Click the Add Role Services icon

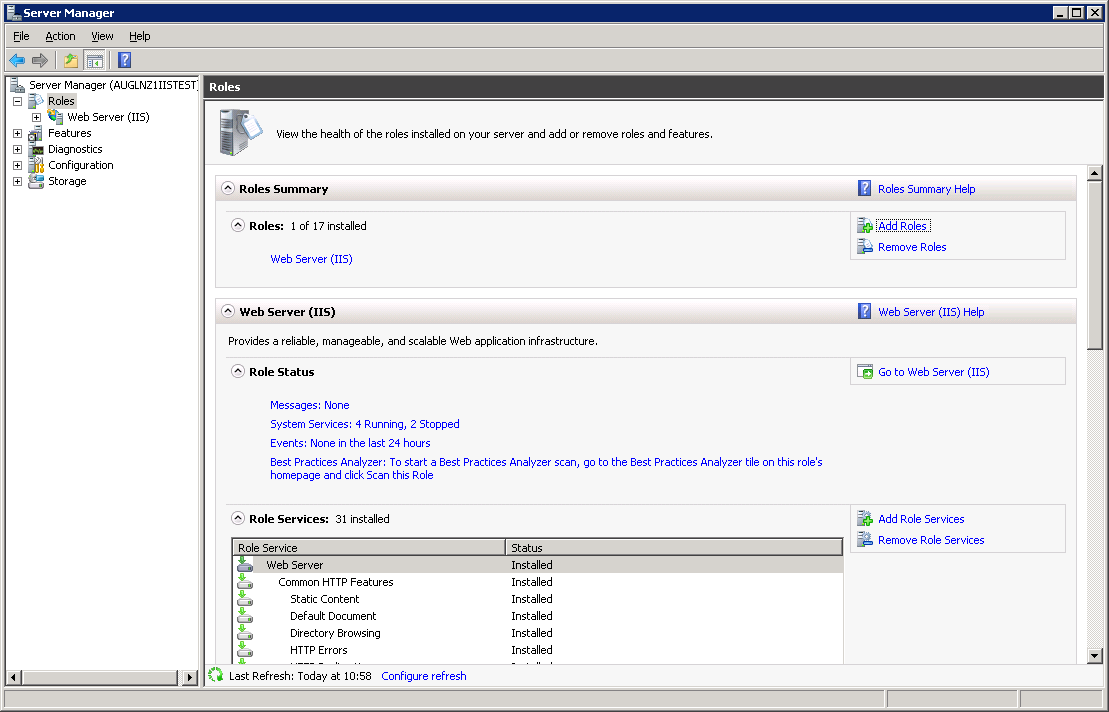(865, 519)
